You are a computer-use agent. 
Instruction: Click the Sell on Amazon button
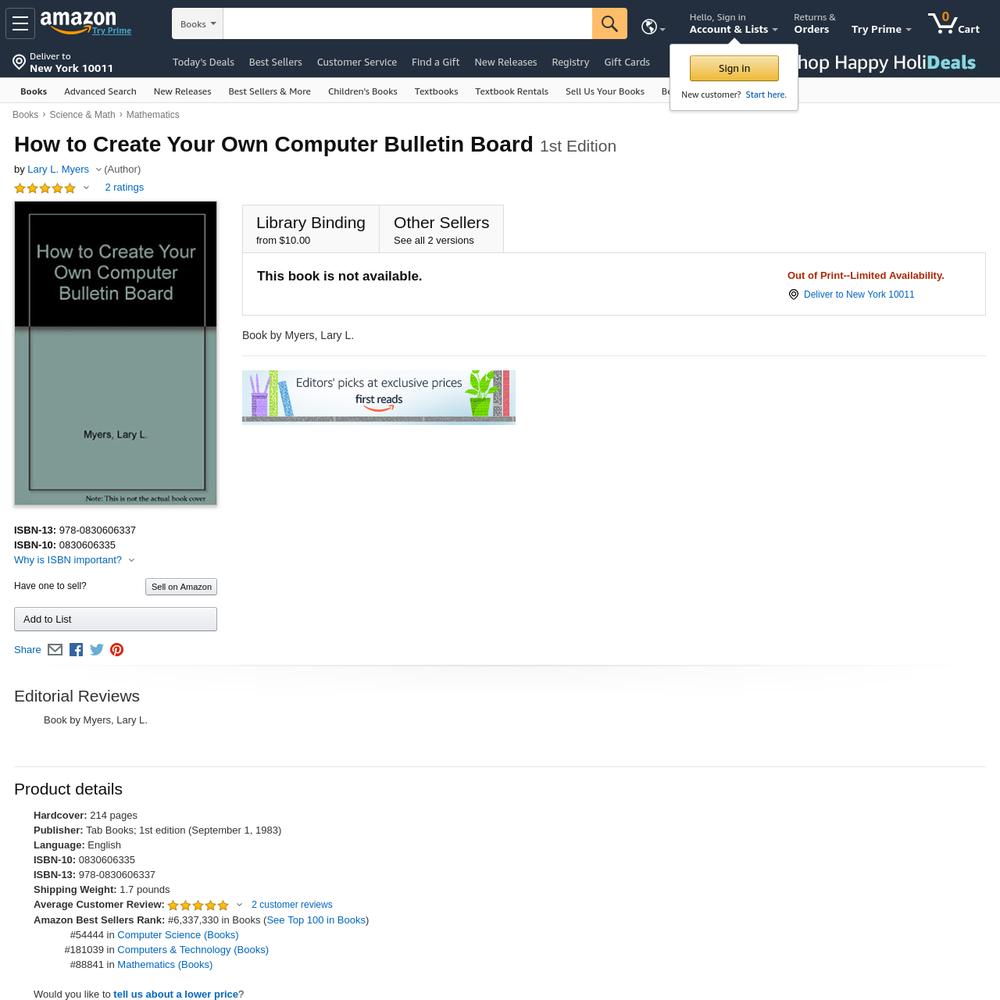coord(181,586)
